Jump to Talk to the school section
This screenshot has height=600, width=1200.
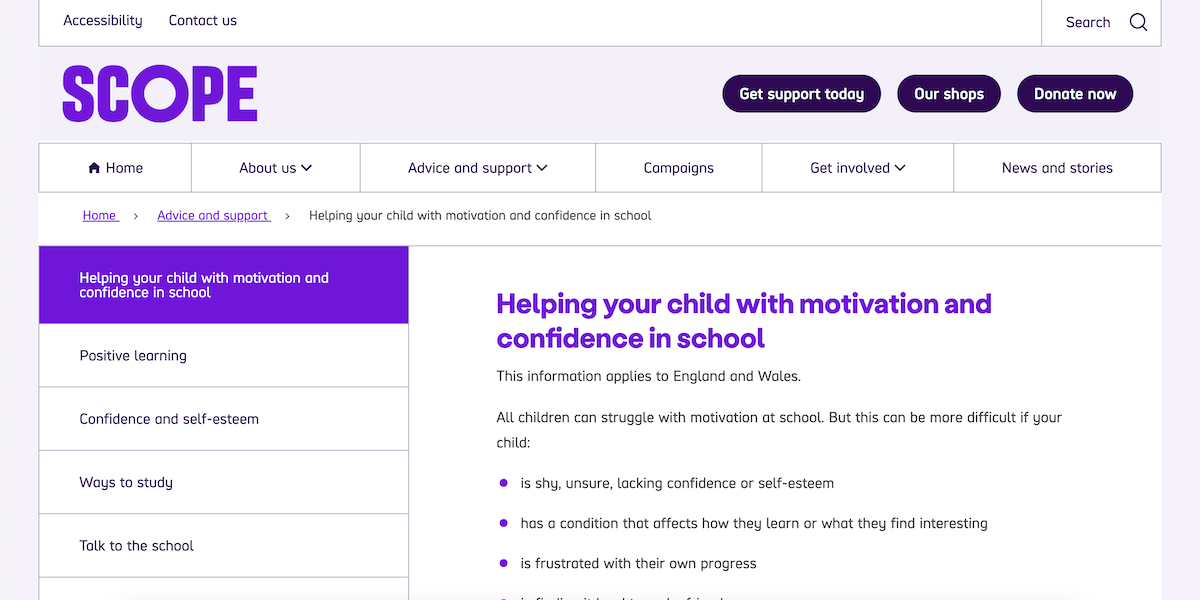click(137, 545)
